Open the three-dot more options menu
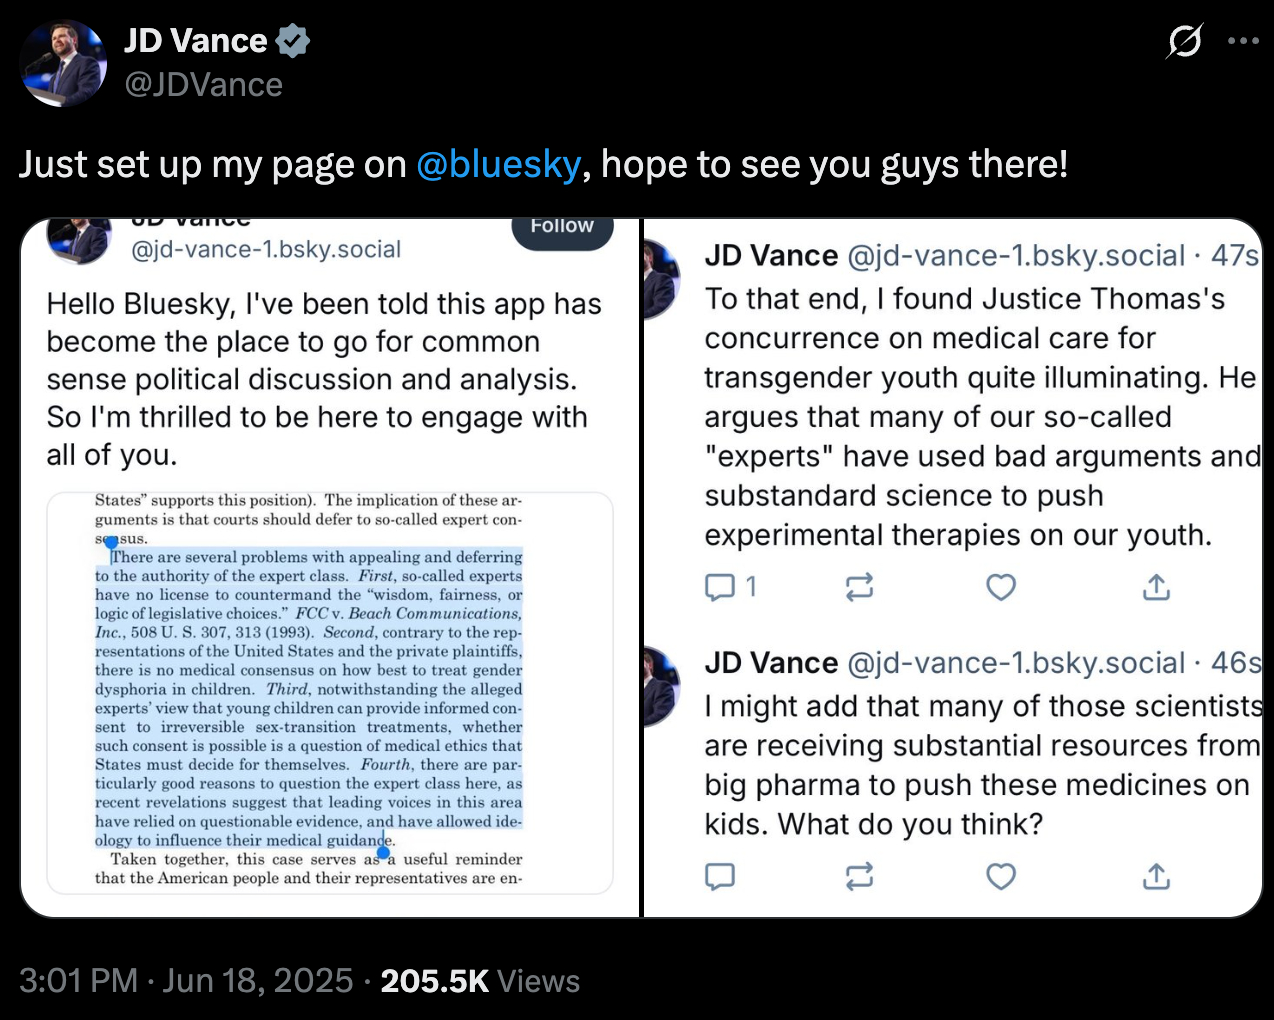 click(1243, 41)
